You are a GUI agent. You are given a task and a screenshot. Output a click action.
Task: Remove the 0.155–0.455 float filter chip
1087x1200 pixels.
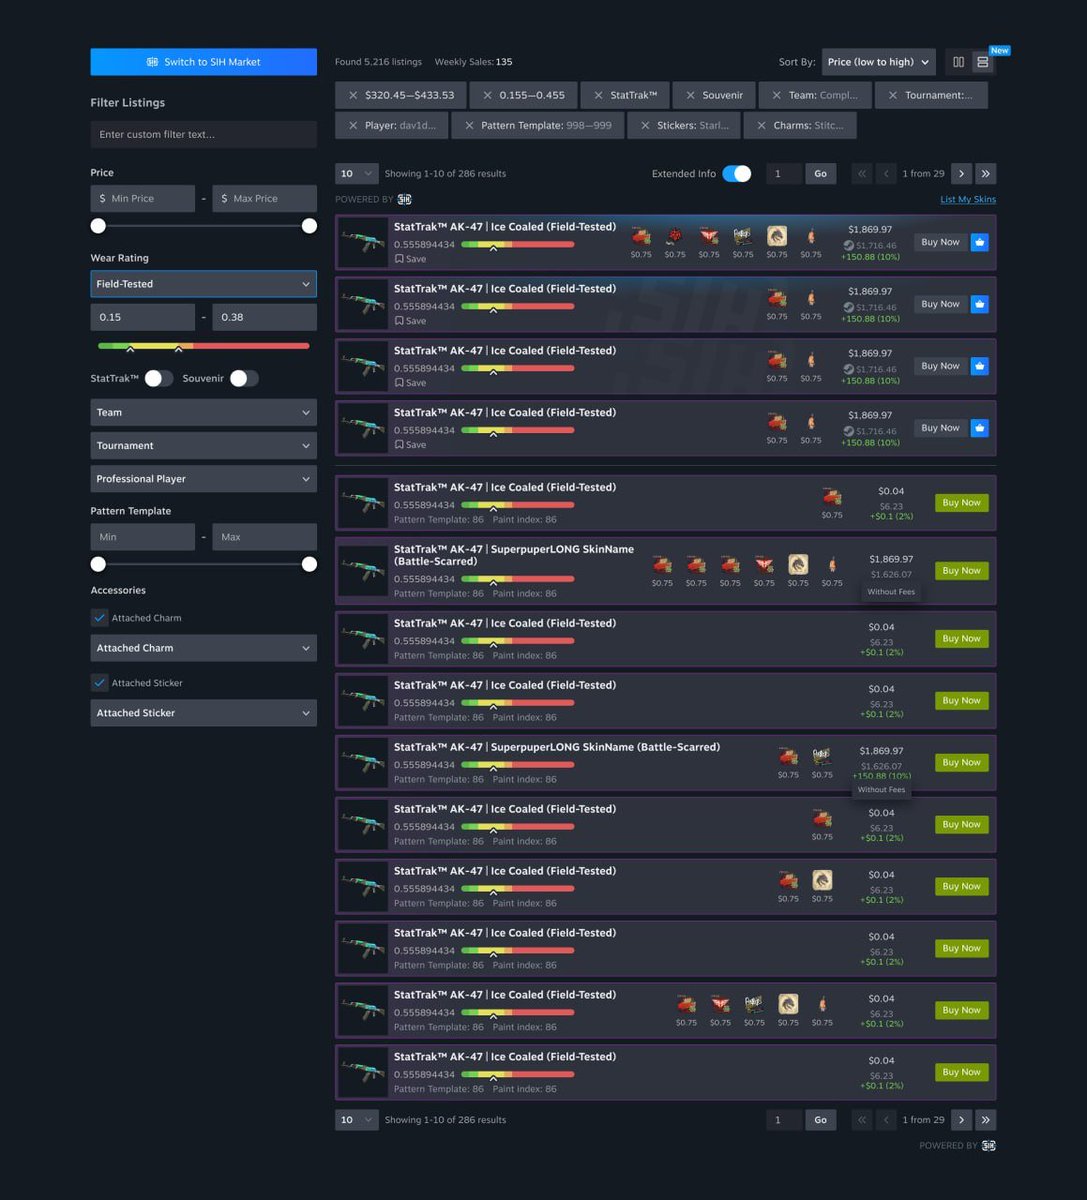[487, 95]
